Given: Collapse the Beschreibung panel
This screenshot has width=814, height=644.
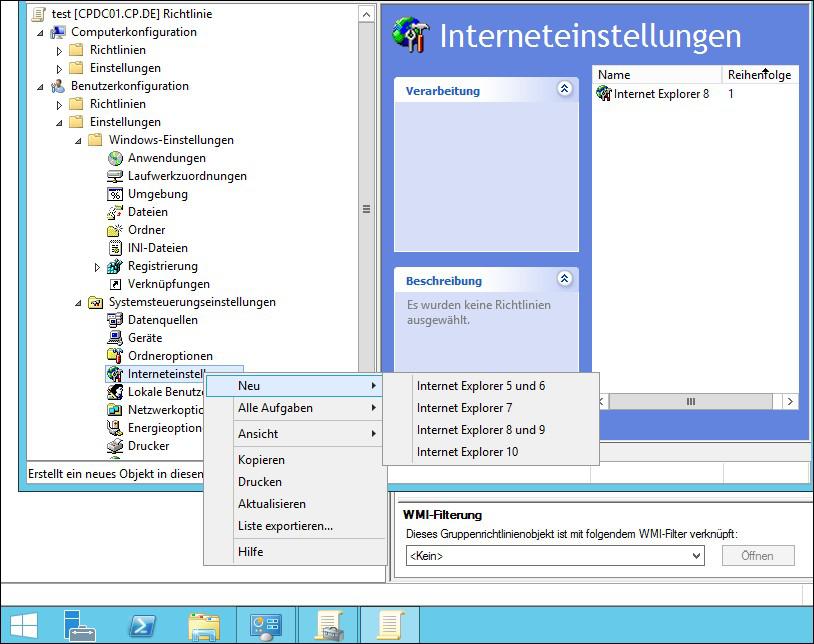Looking at the screenshot, I should [564, 279].
